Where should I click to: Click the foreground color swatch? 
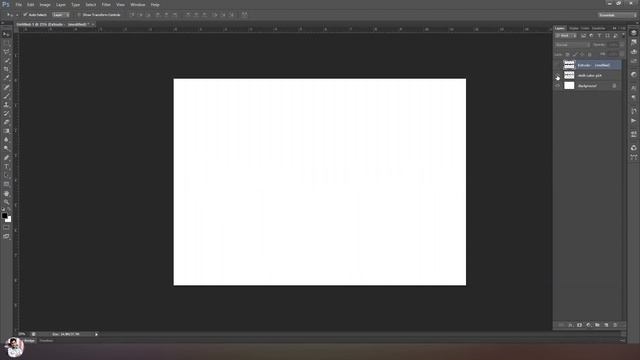pyautogui.click(x=4, y=216)
